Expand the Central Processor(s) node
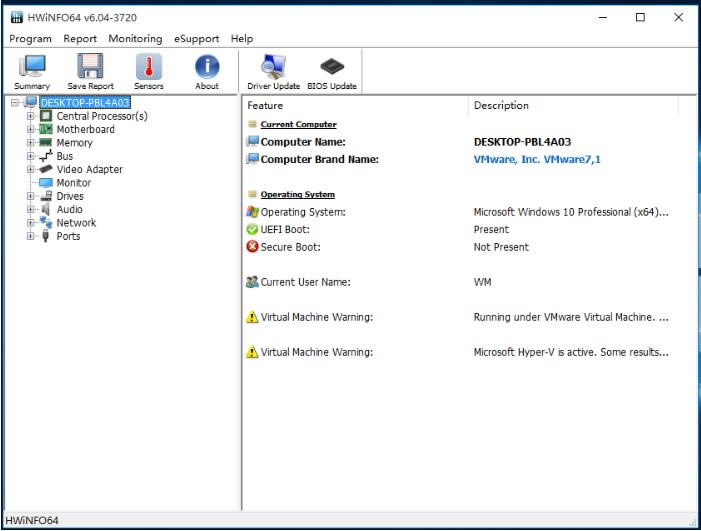The width and height of the screenshot is (701, 531). click(x=30, y=116)
